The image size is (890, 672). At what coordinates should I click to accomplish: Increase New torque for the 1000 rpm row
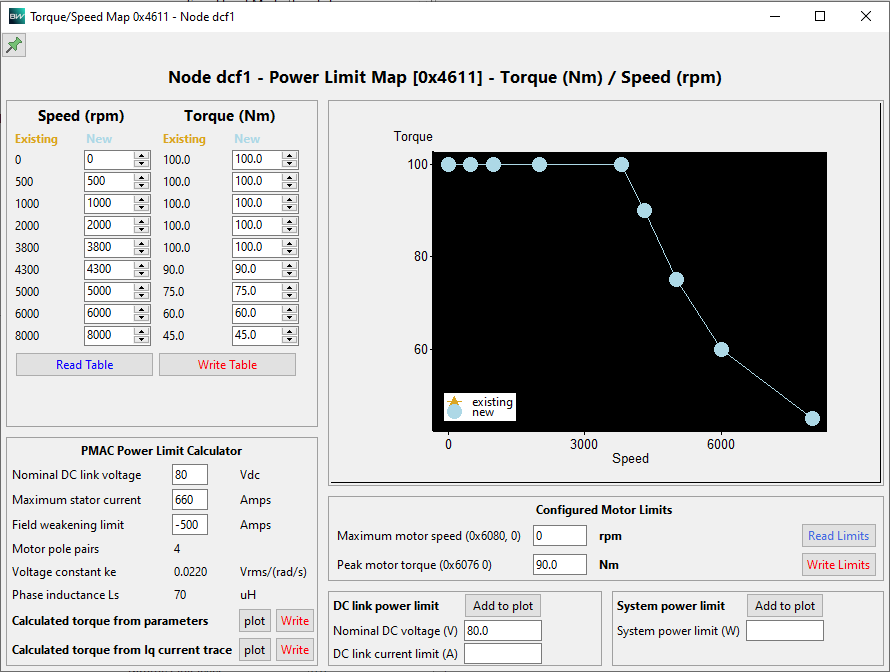click(289, 200)
